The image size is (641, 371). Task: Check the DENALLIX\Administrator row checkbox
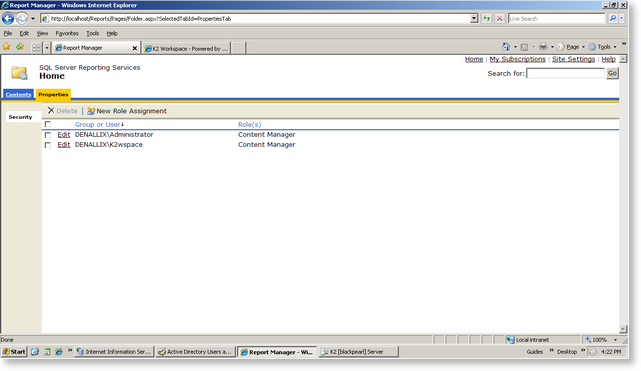(48, 135)
